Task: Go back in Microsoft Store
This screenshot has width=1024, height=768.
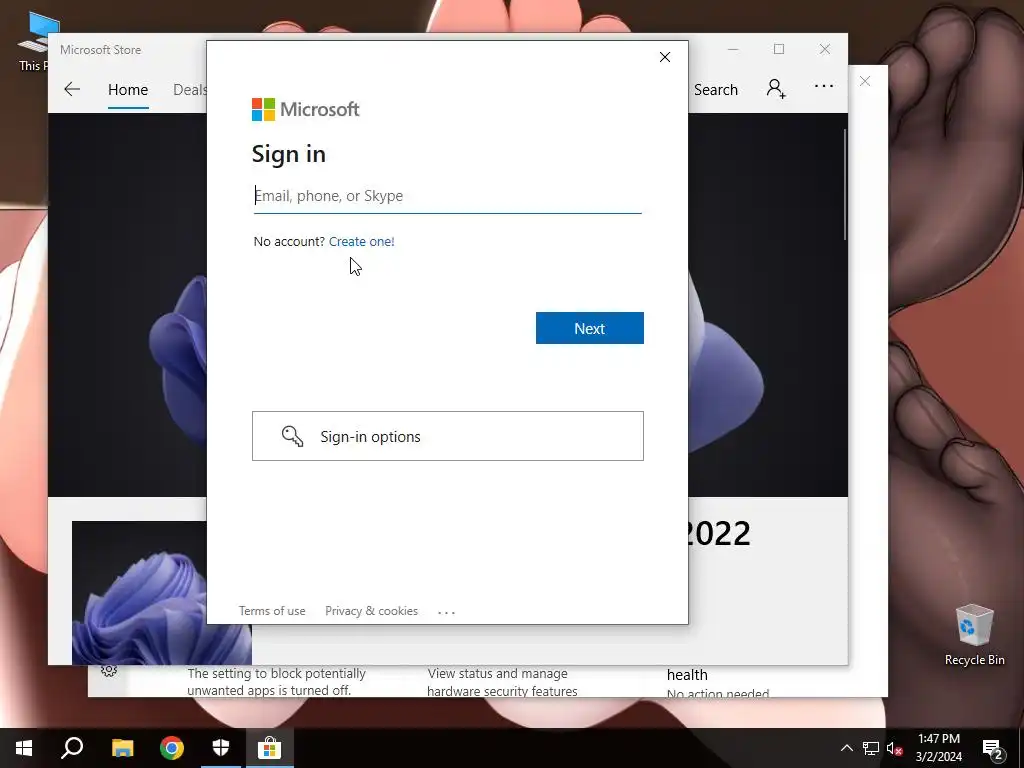Action: coord(72,89)
